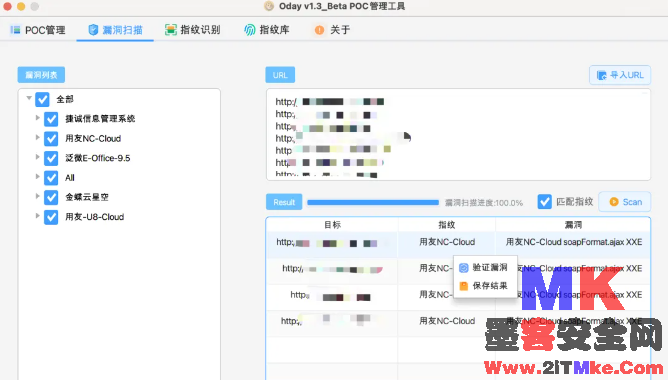The image size is (668, 380).
Task: Go to the 指纹库 tab
Action: (x=267, y=30)
